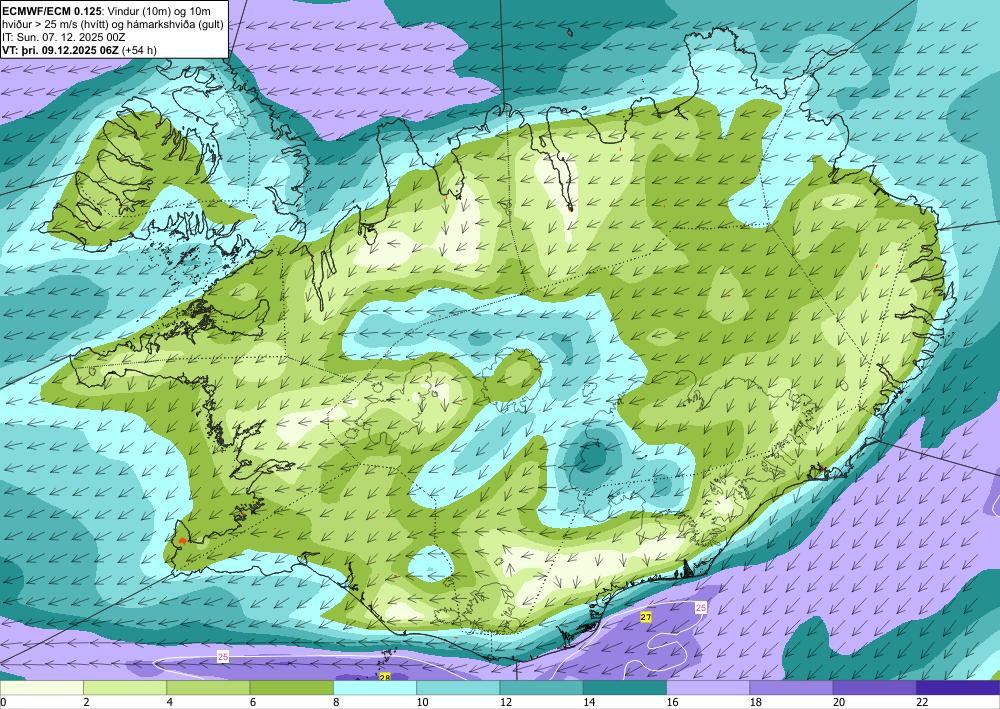Click the legend tick label "18"
Viewport: 1000px width, 709px height.
click(x=756, y=702)
